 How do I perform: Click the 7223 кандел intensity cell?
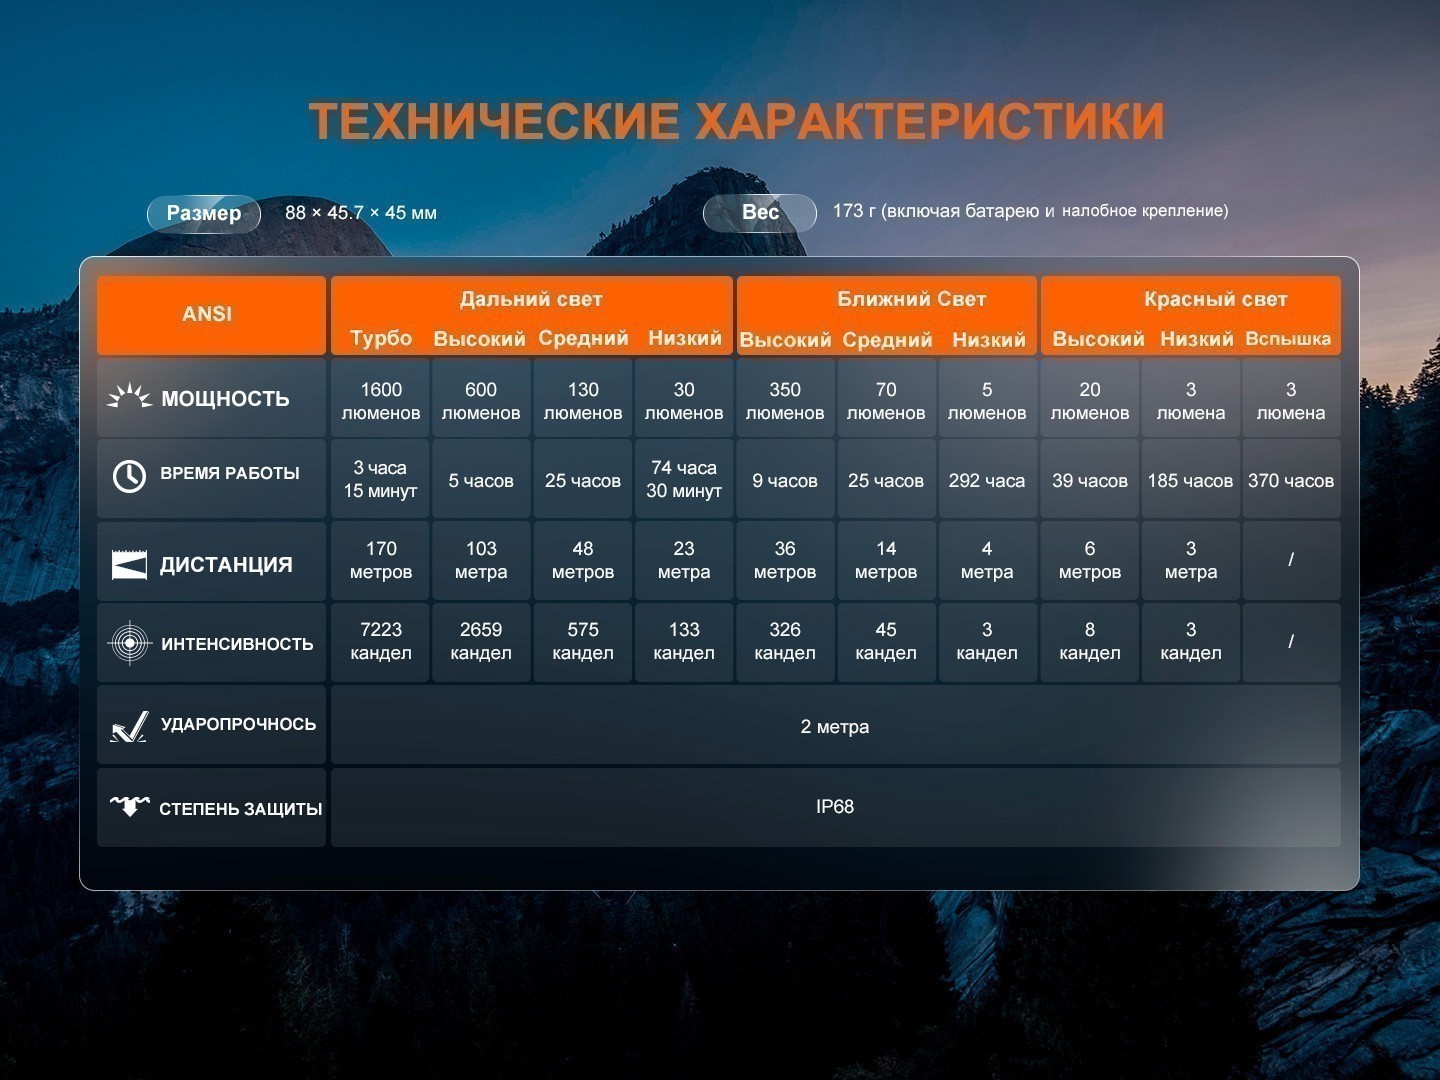381,641
